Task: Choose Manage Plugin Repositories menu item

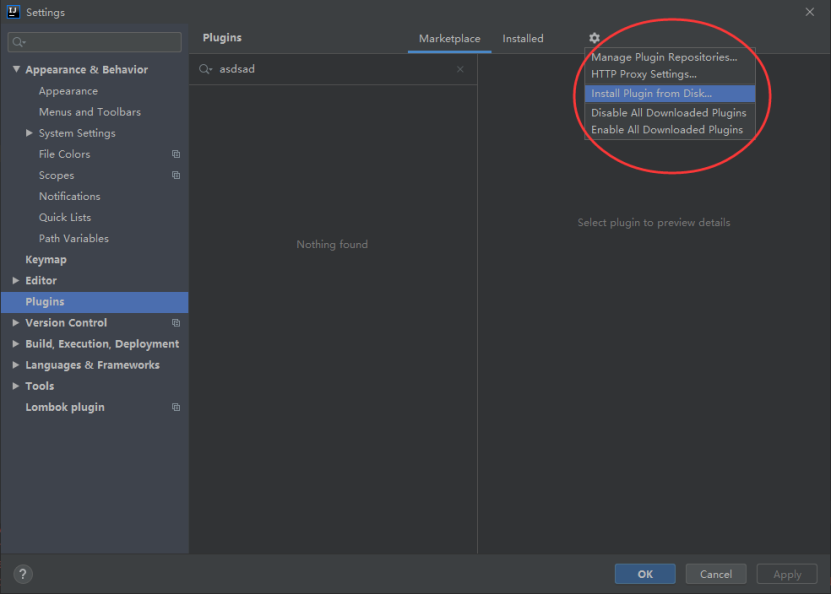Action: 669,57
